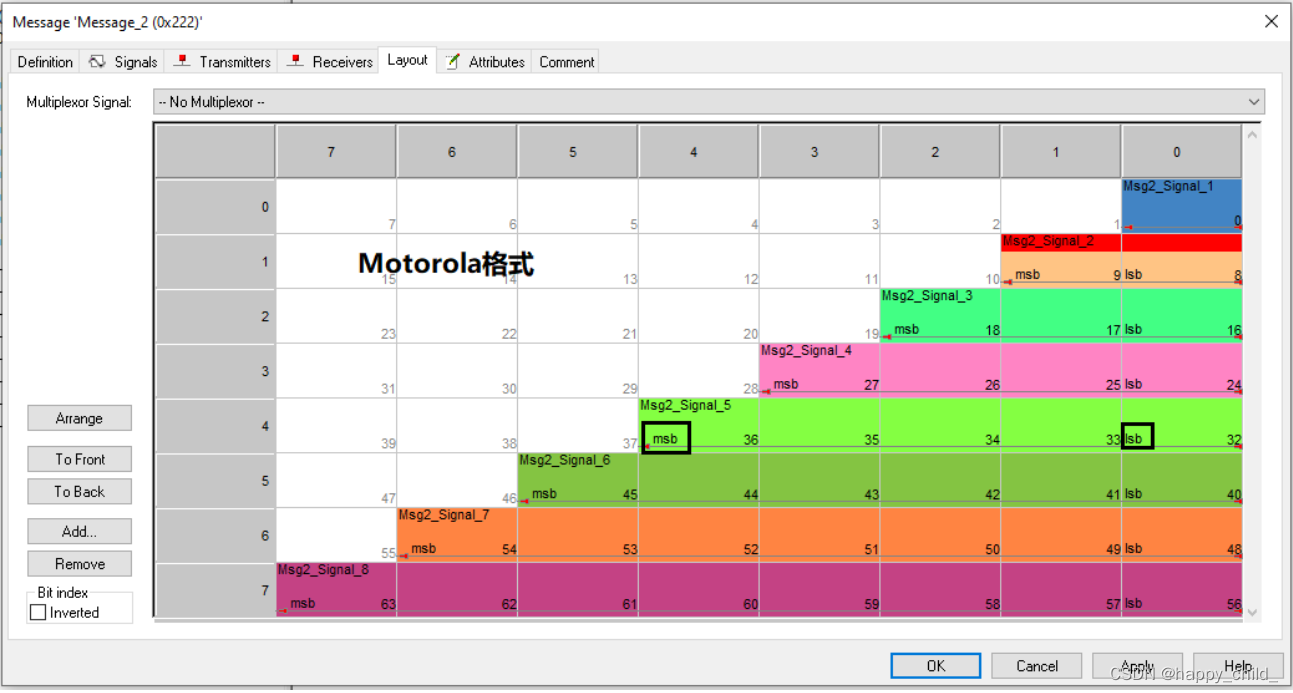This screenshot has height=693, width=1293.
Task: Click the pencil icon on the Attributes tab
Action: click(x=452, y=61)
